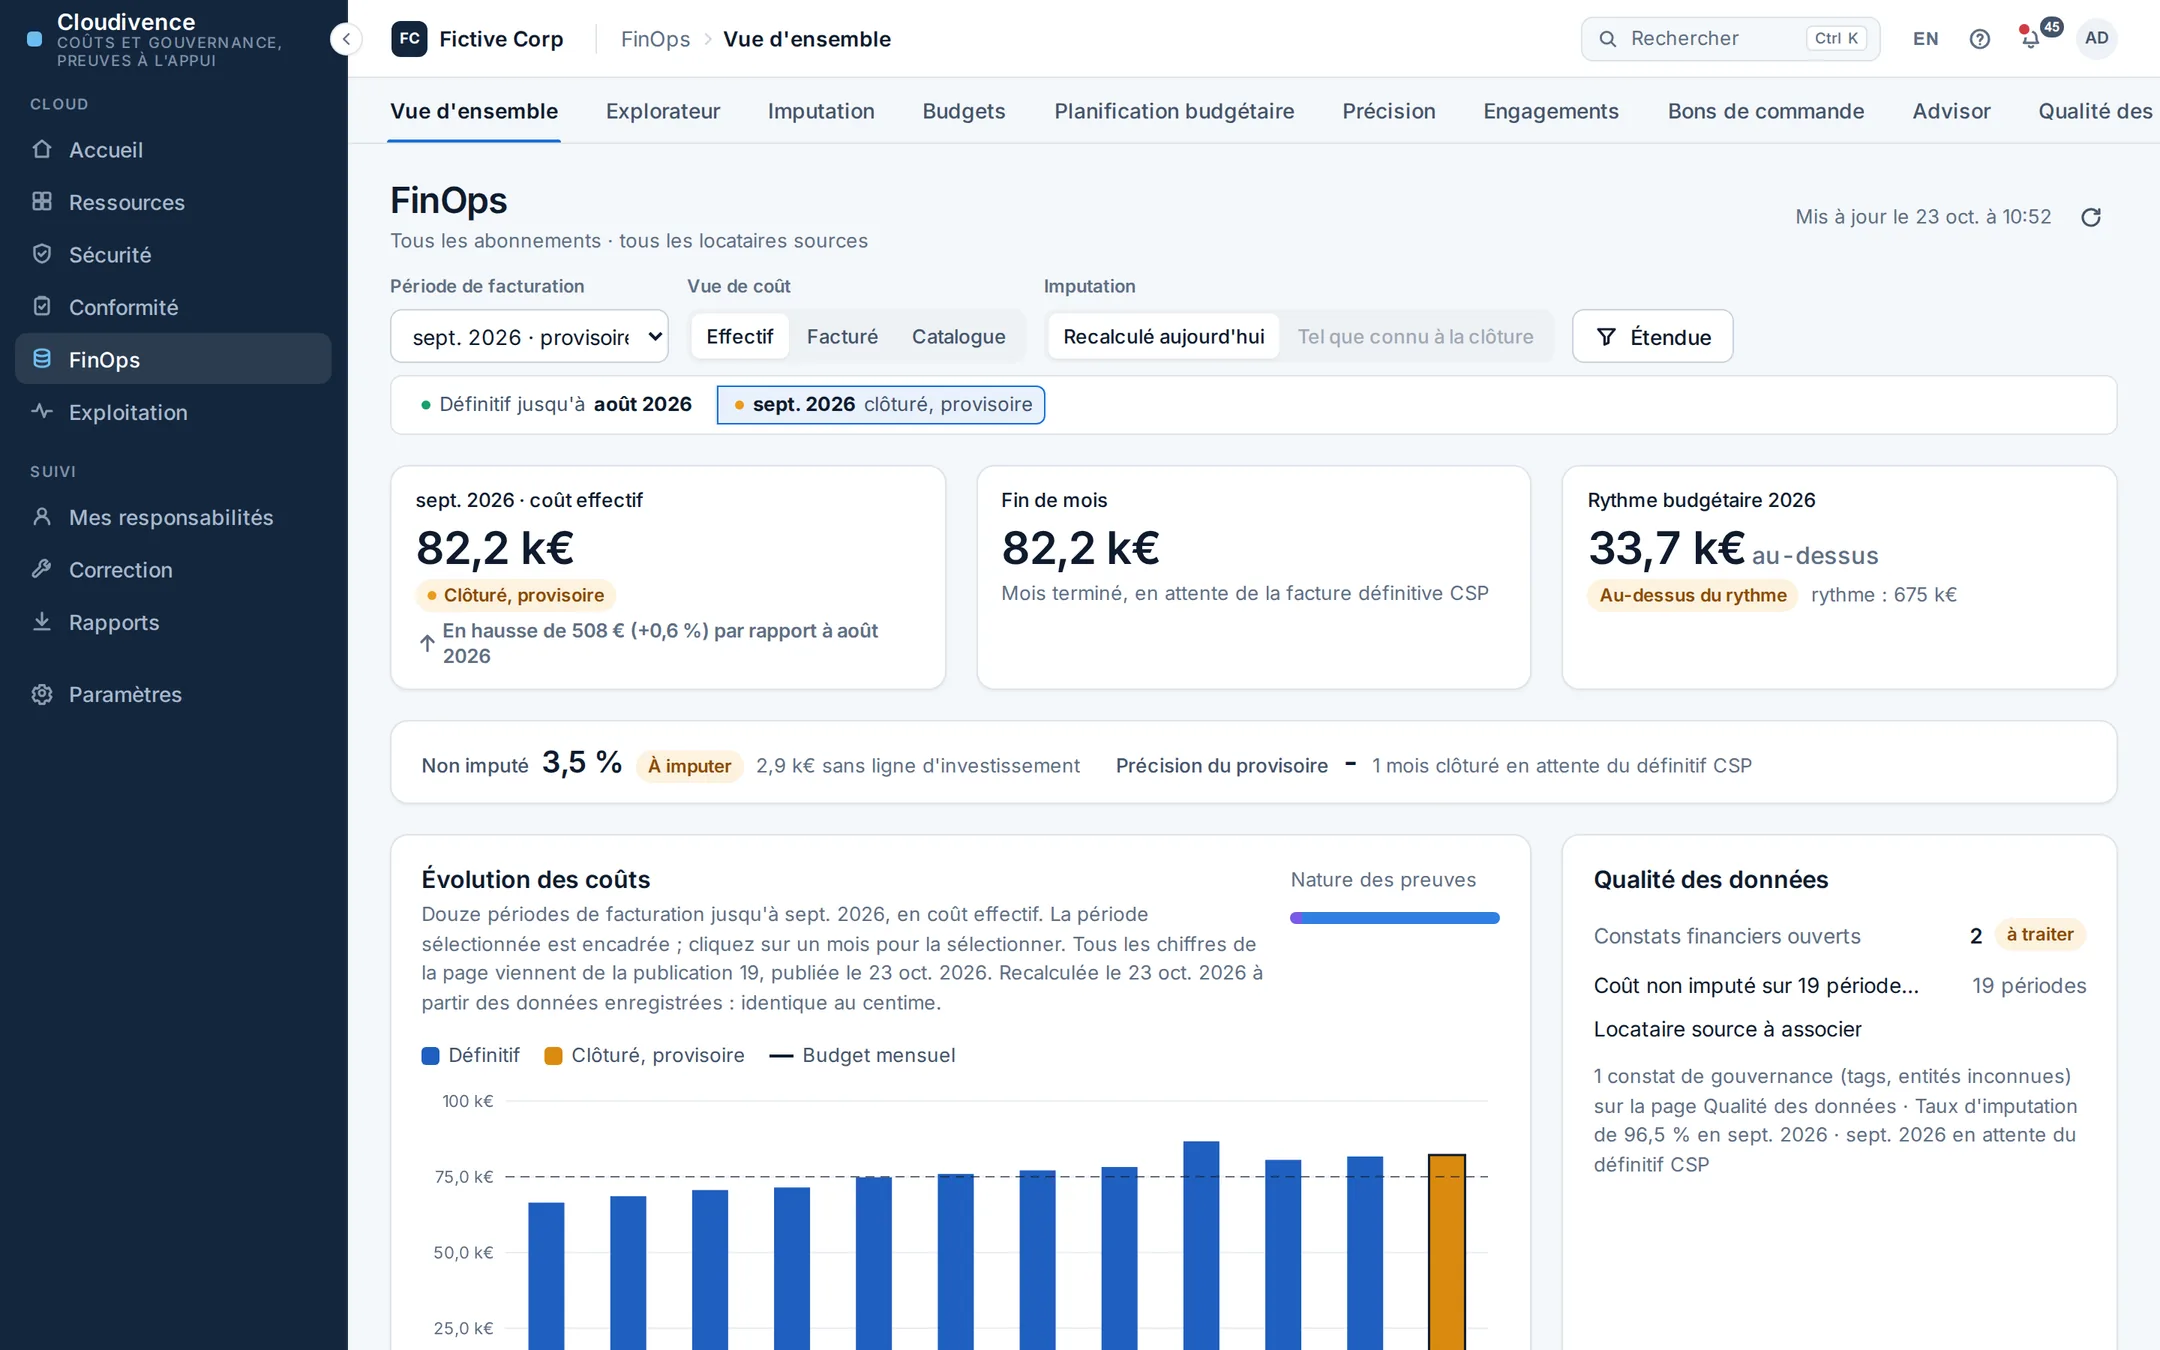This screenshot has height=1350, width=2160.
Task: Click the Conformité clipboard icon
Action: coord(42,306)
